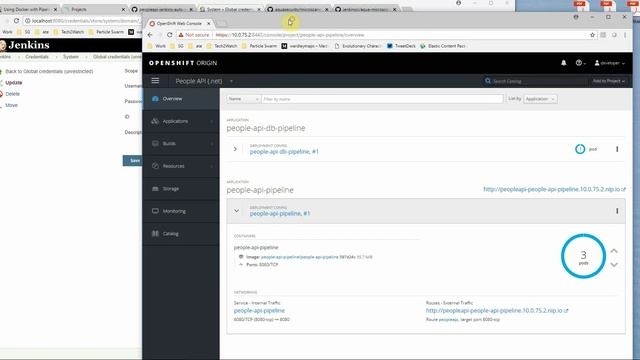Image resolution: width=640 pixels, height=360 pixels.
Task: Click Delete in Jenkins sidebar
Action: click(x=12, y=94)
